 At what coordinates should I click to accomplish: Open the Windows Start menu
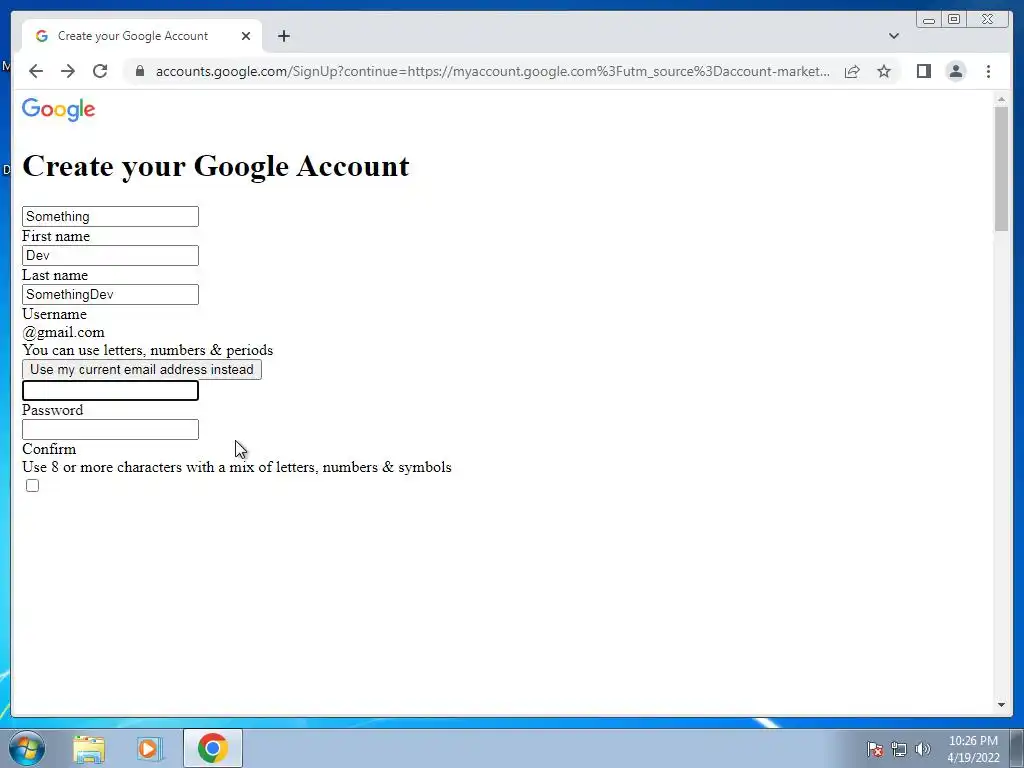pos(27,748)
